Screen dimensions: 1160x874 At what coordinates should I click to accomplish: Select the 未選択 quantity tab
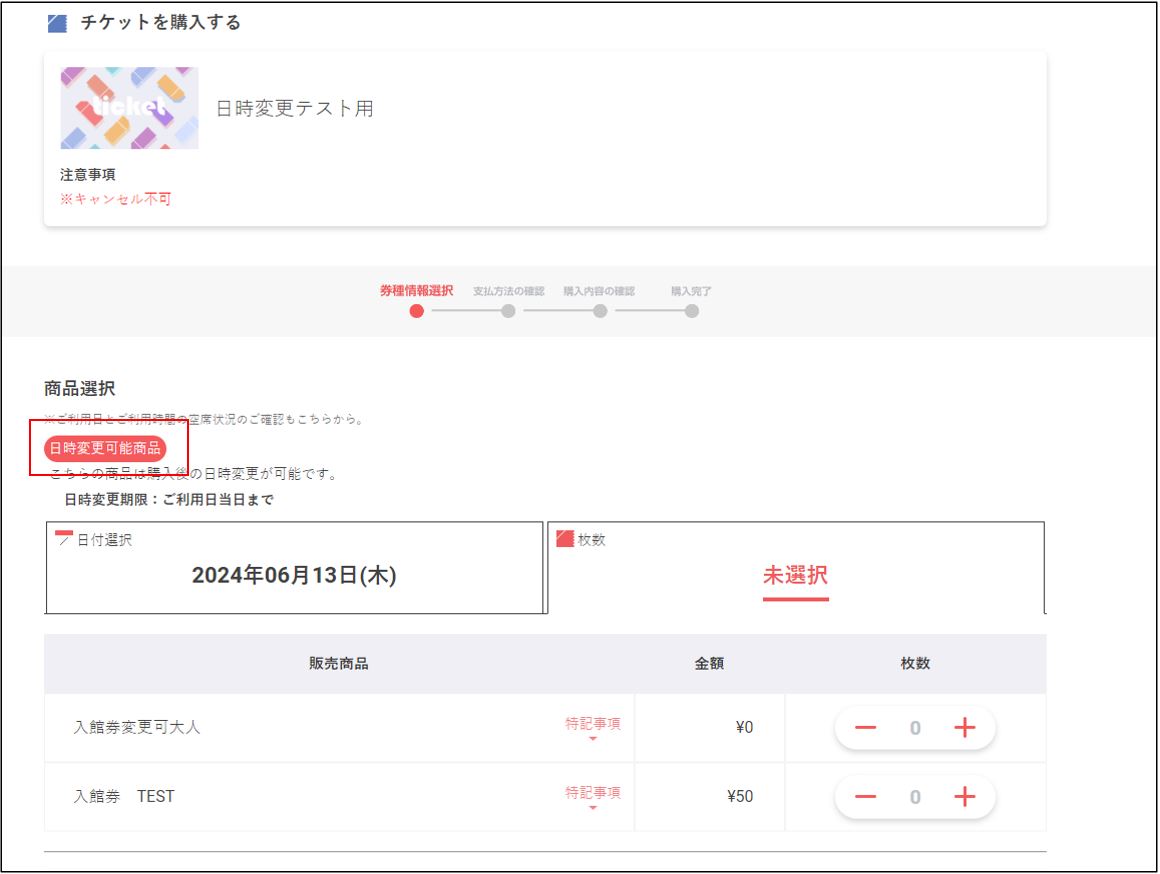tap(795, 576)
